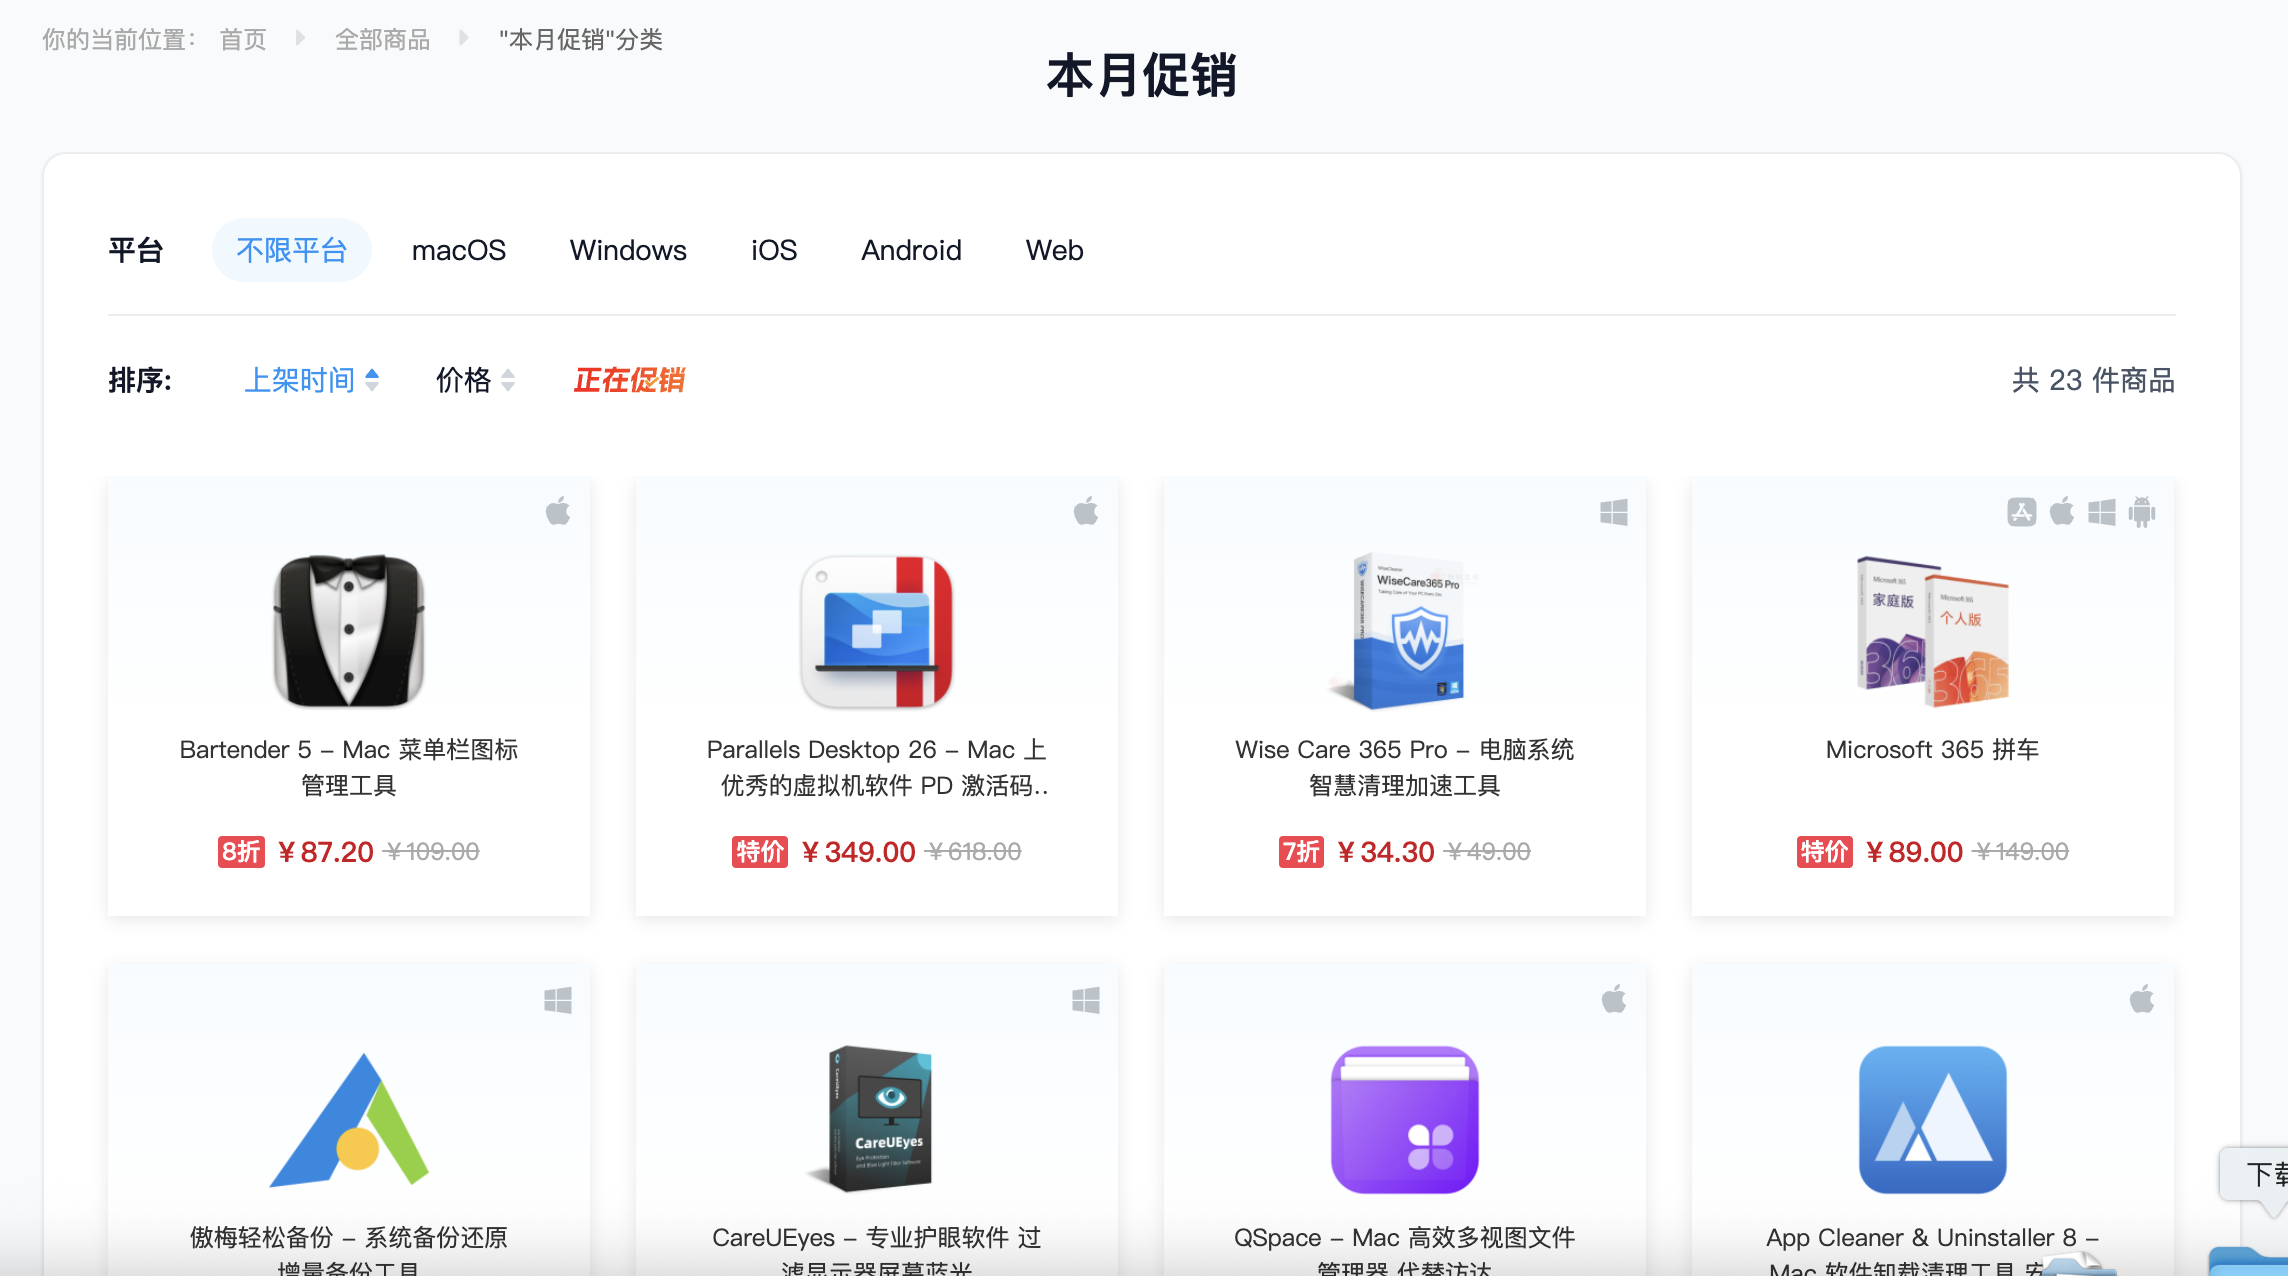Click the Windows icon on 傲梅轻松备份 card
Image resolution: width=2288 pixels, height=1276 pixels.
click(558, 1000)
